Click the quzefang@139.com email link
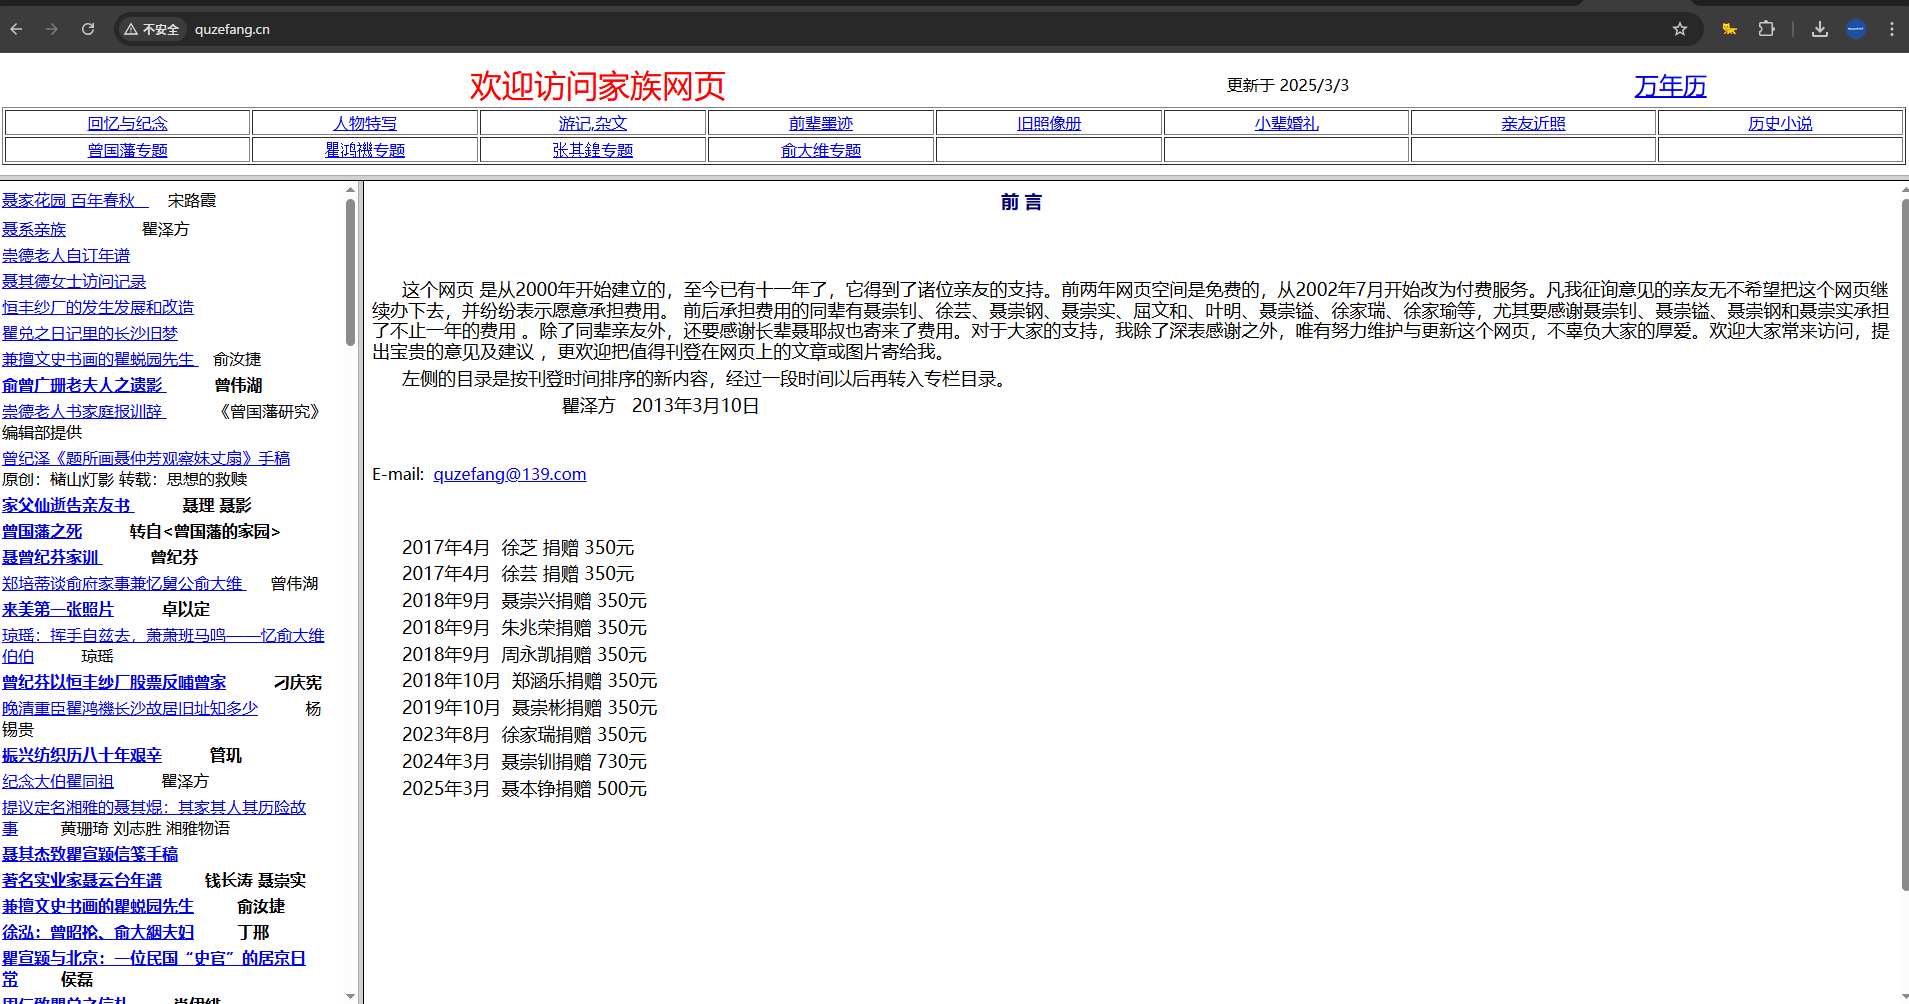This screenshot has height=1004, width=1909. 509,474
